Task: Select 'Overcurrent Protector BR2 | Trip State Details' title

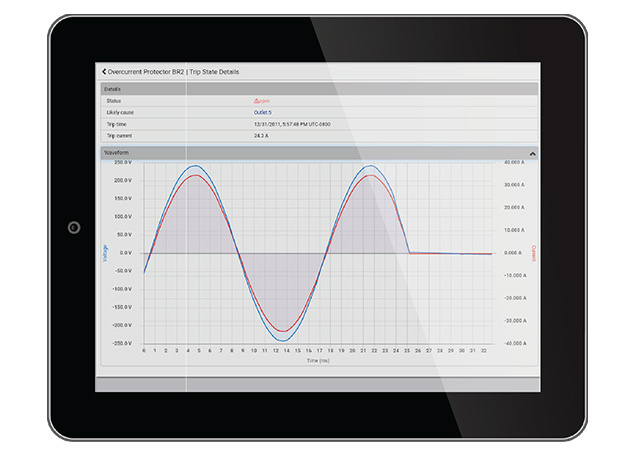Action: click(173, 72)
